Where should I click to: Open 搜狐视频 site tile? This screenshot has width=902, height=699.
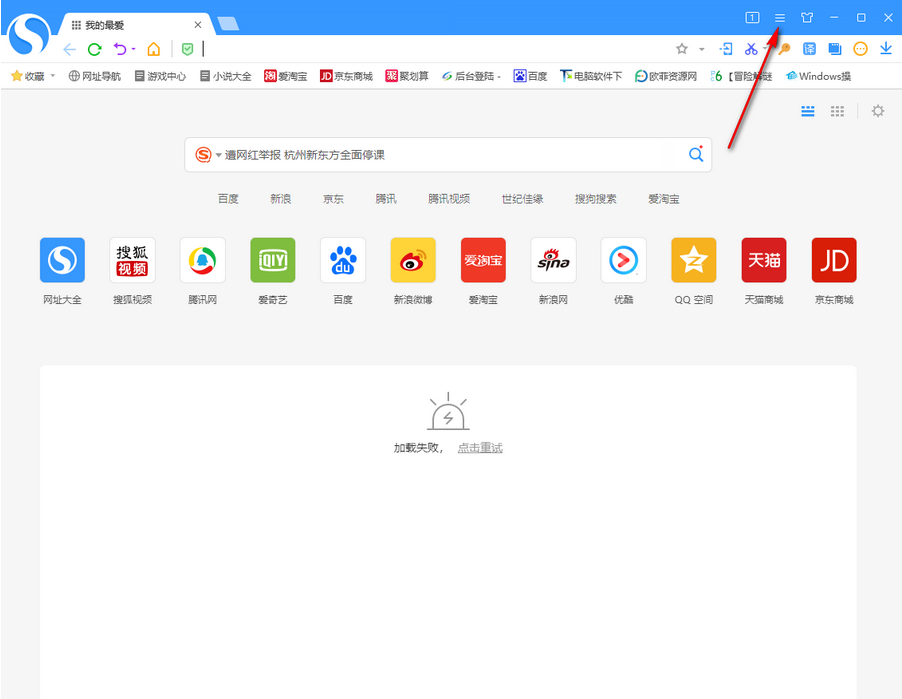click(132, 260)
